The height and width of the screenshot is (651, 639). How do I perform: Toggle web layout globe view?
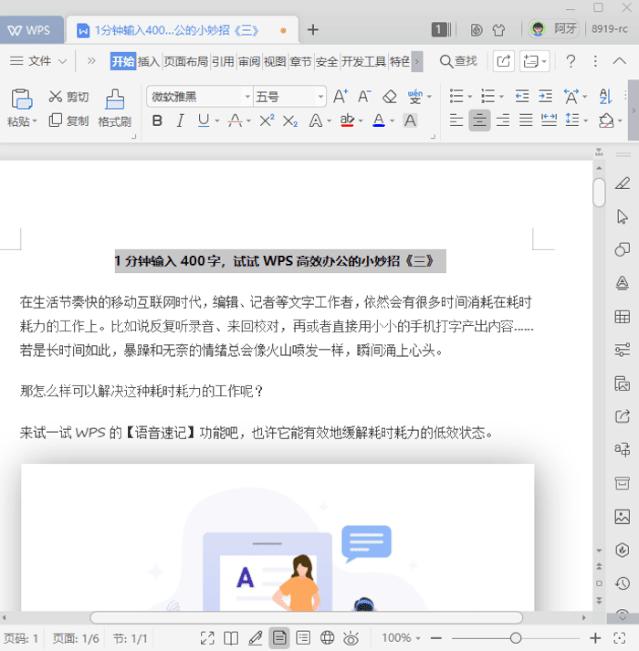[x=327, y=638]
